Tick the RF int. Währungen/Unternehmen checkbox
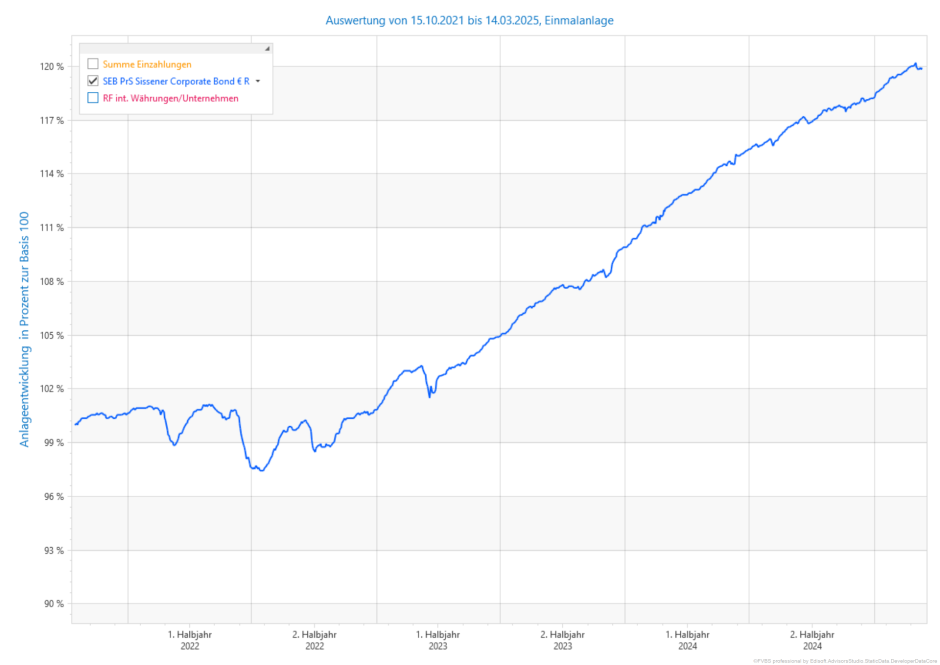 (x=93, y=98)
